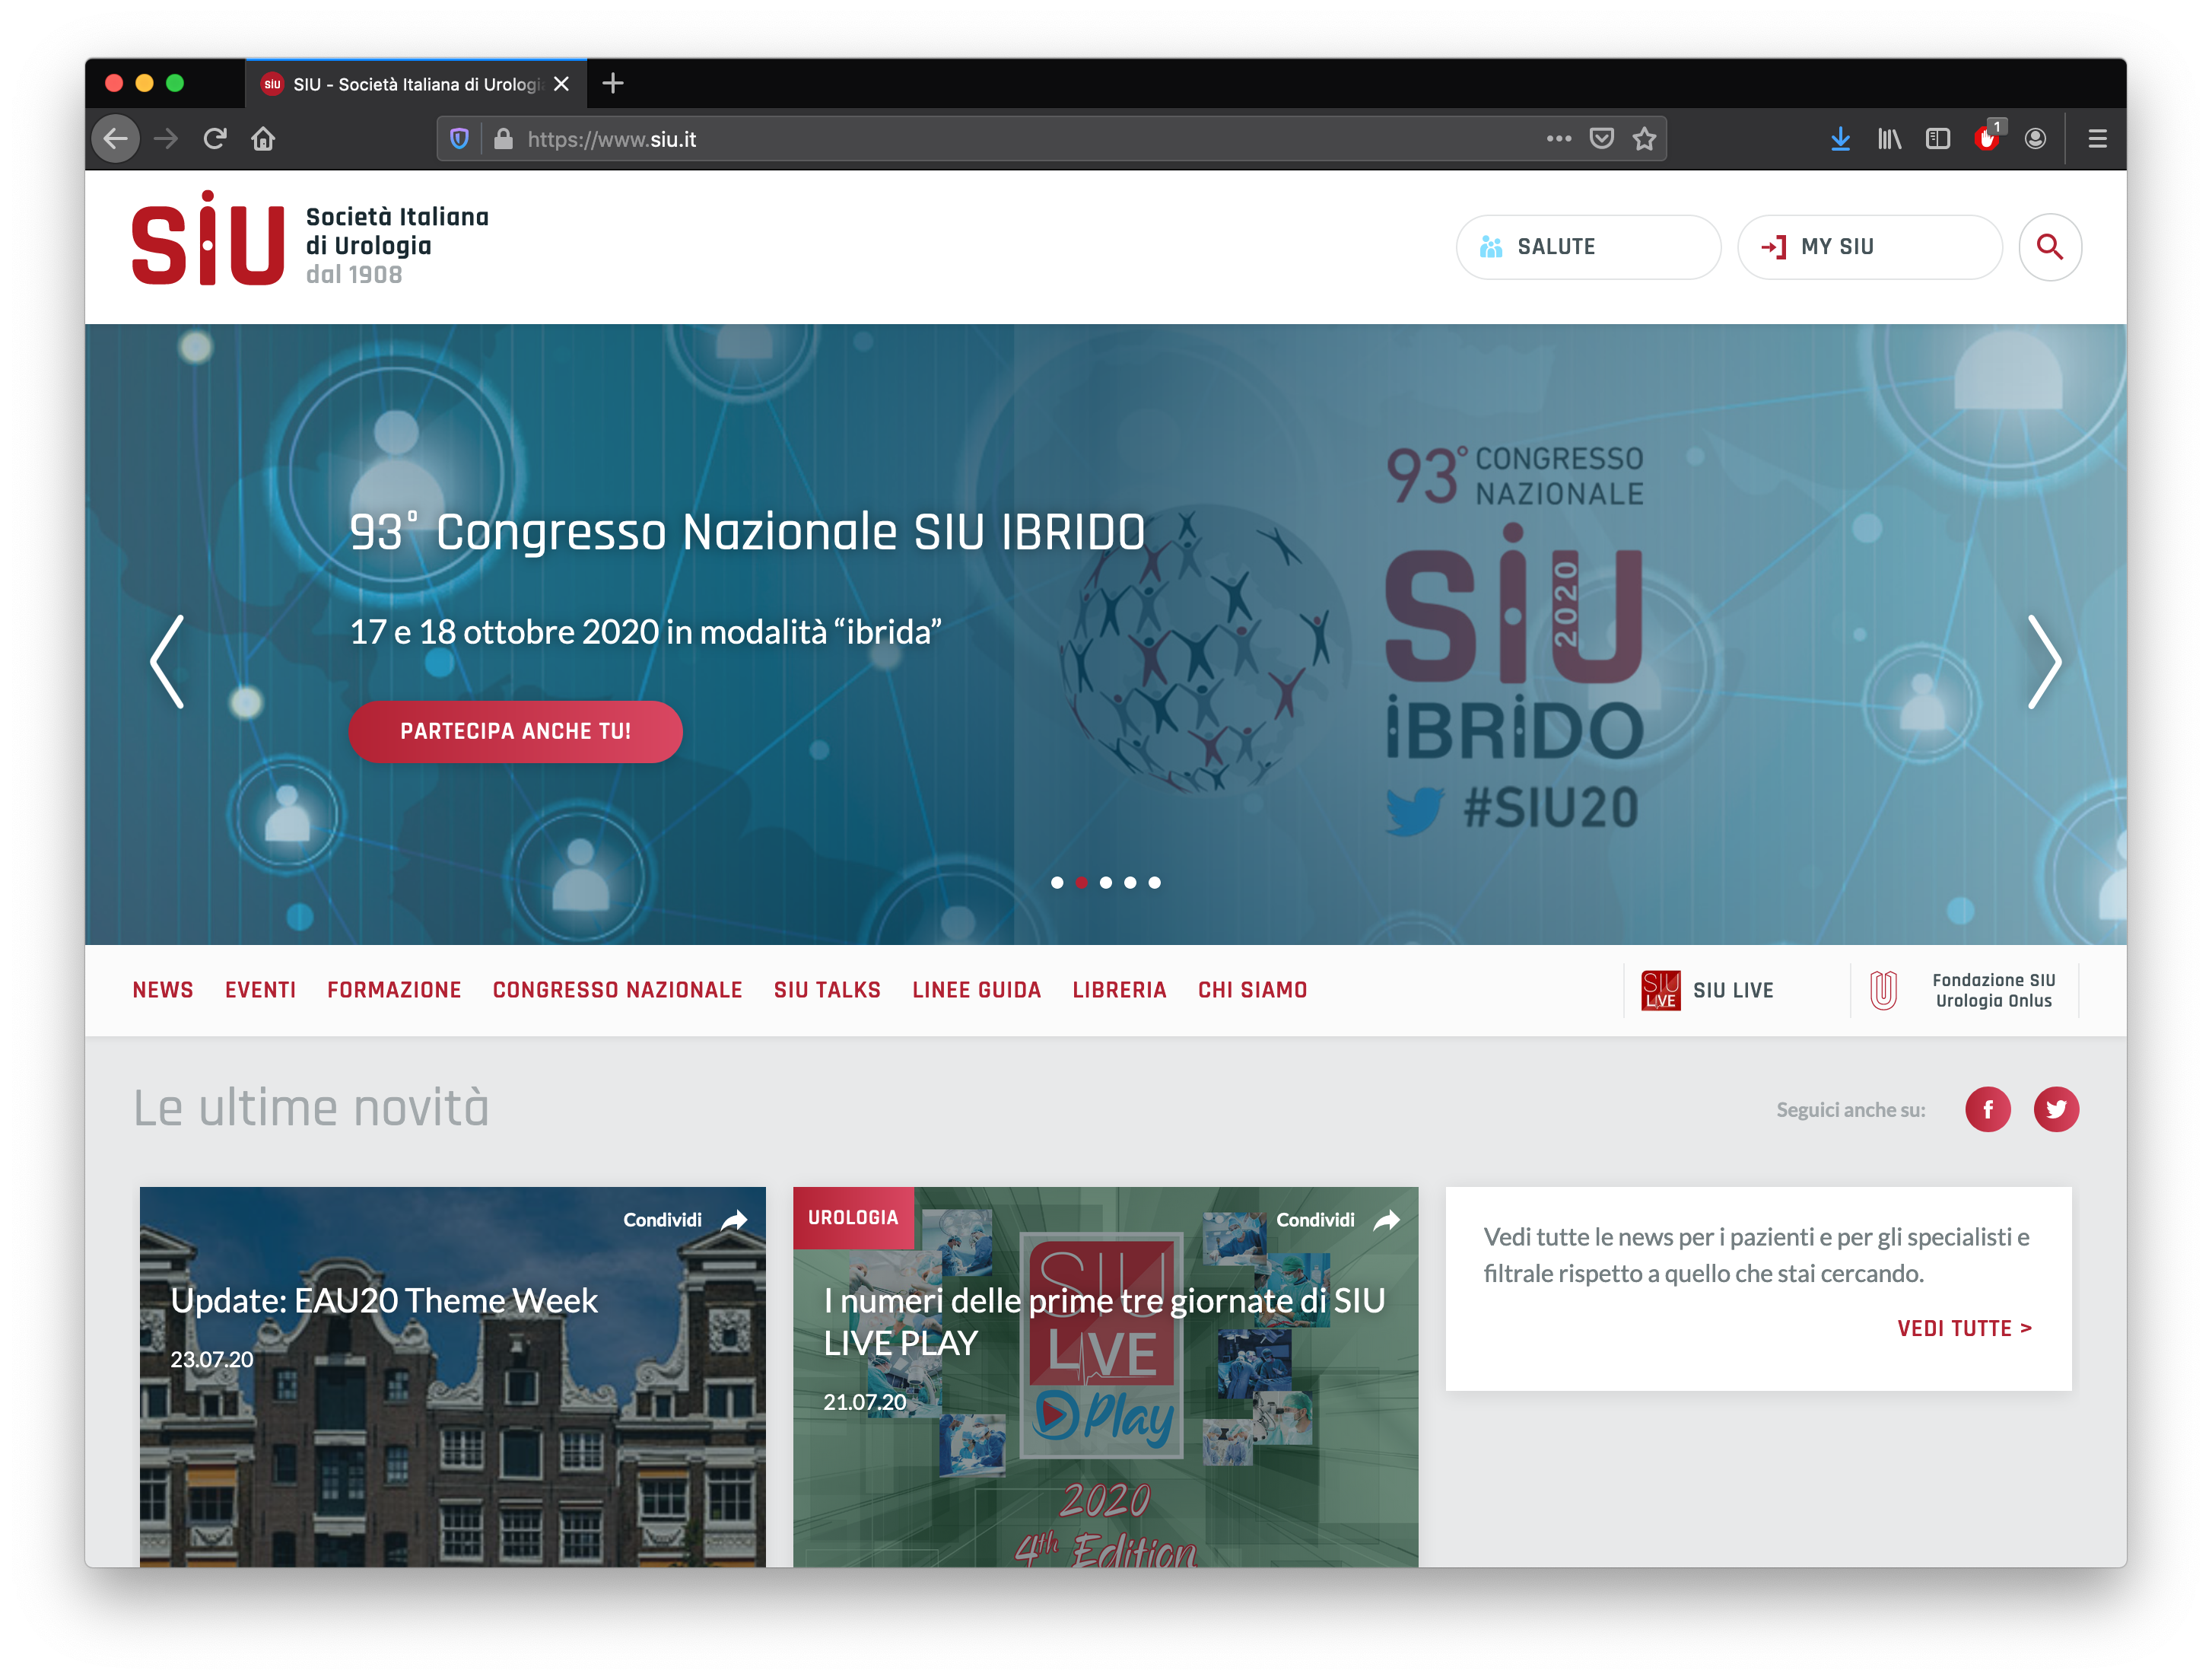The image size is (2212, 1680).
Task: Select the first carousel dot
Action: coord(1057,883)
